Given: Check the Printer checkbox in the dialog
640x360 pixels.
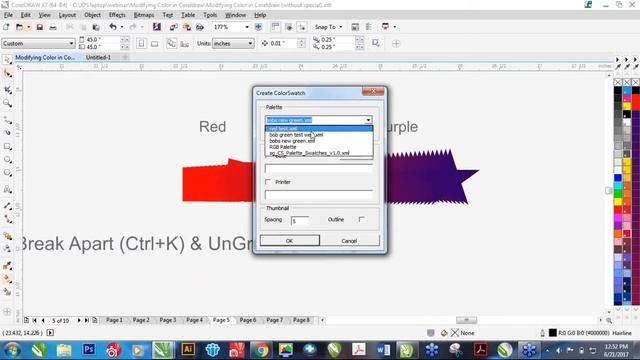Looking at the screenshot, I should [268, 182].
